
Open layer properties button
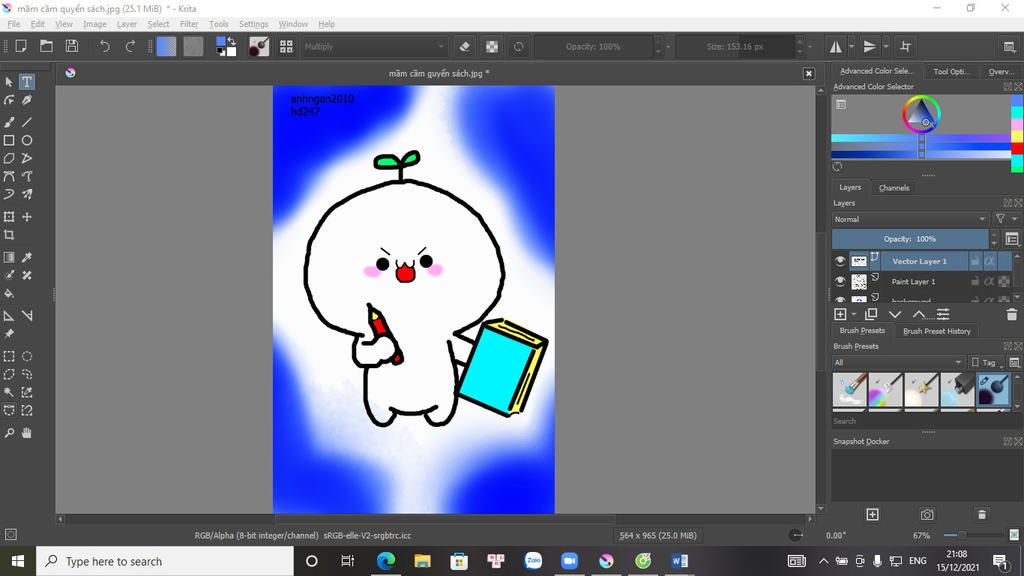pyautogui.click(x=943, y=315)
